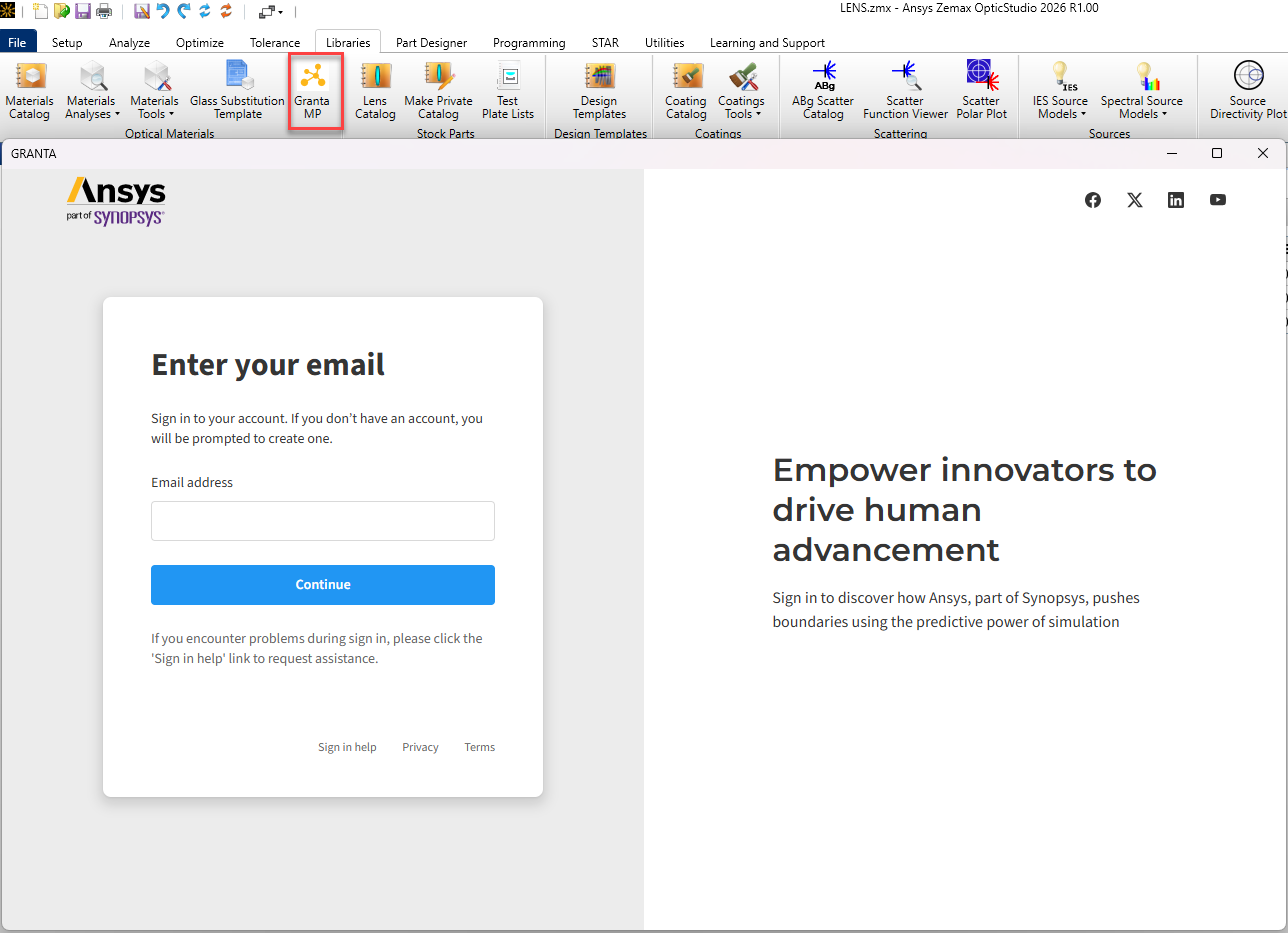Viewport: 1288px width, 933px height.
Task: Open the Materials Catalog
Action: pos(30,91)
